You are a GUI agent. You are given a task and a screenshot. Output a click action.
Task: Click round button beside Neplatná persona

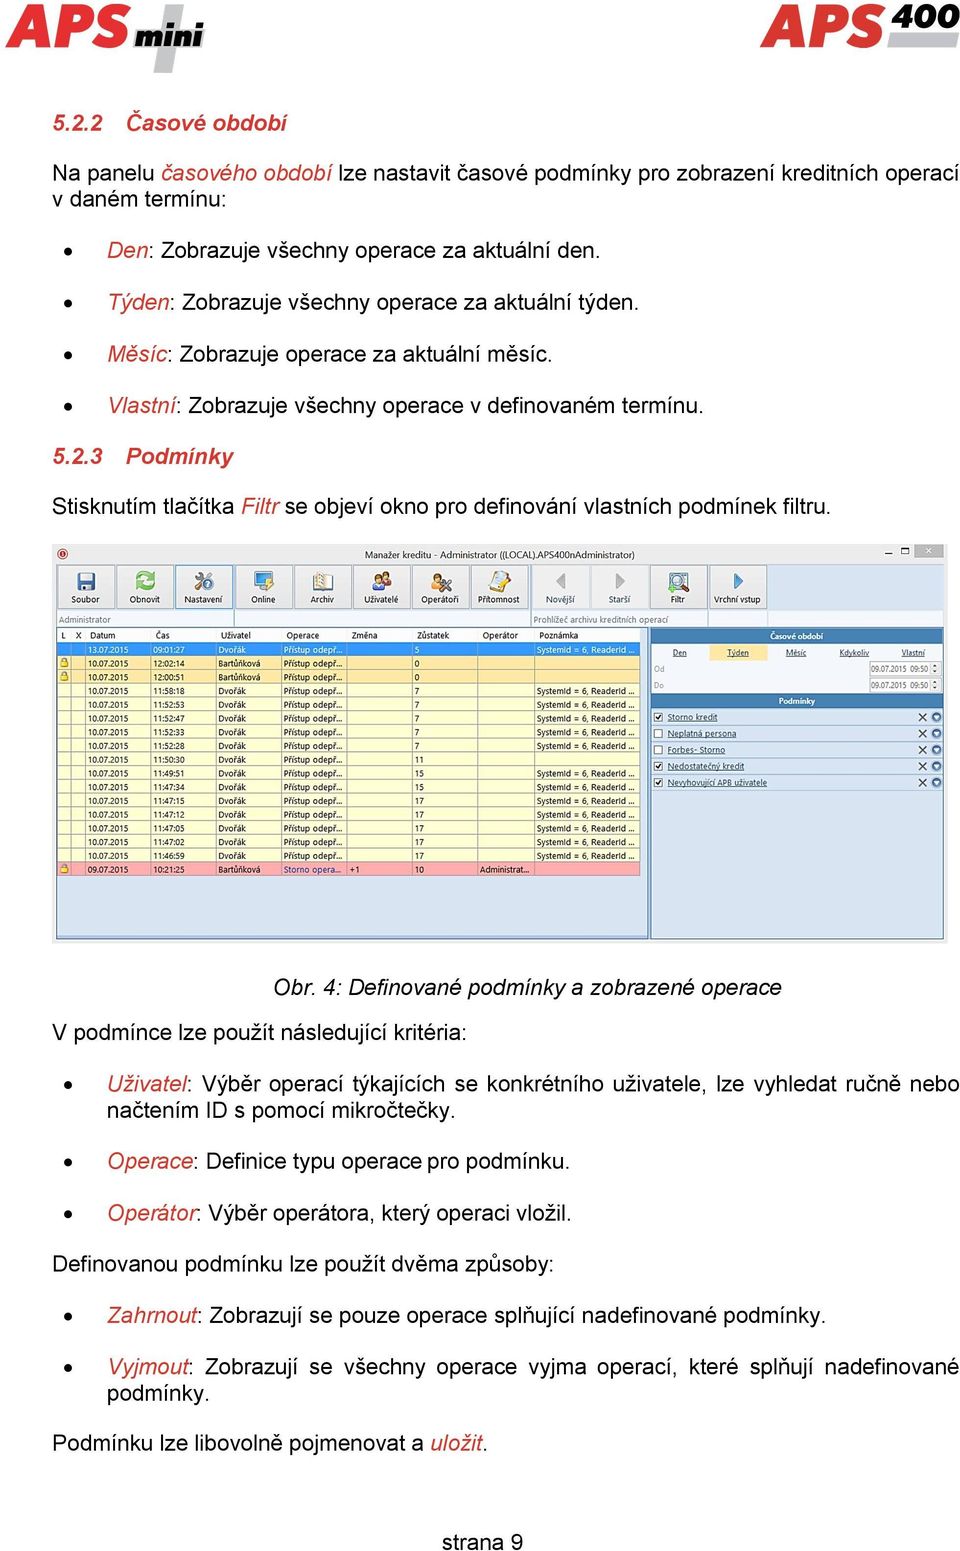937,733
